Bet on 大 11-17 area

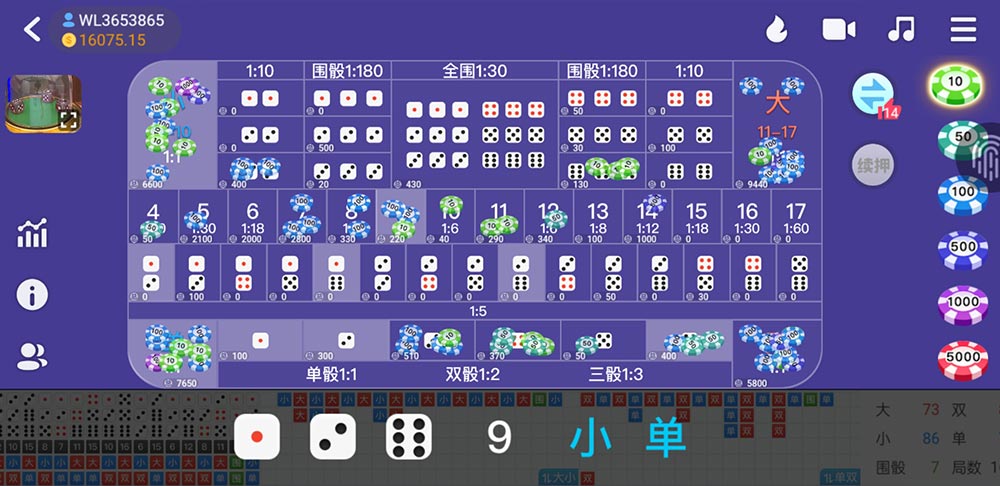click(778, 125)
